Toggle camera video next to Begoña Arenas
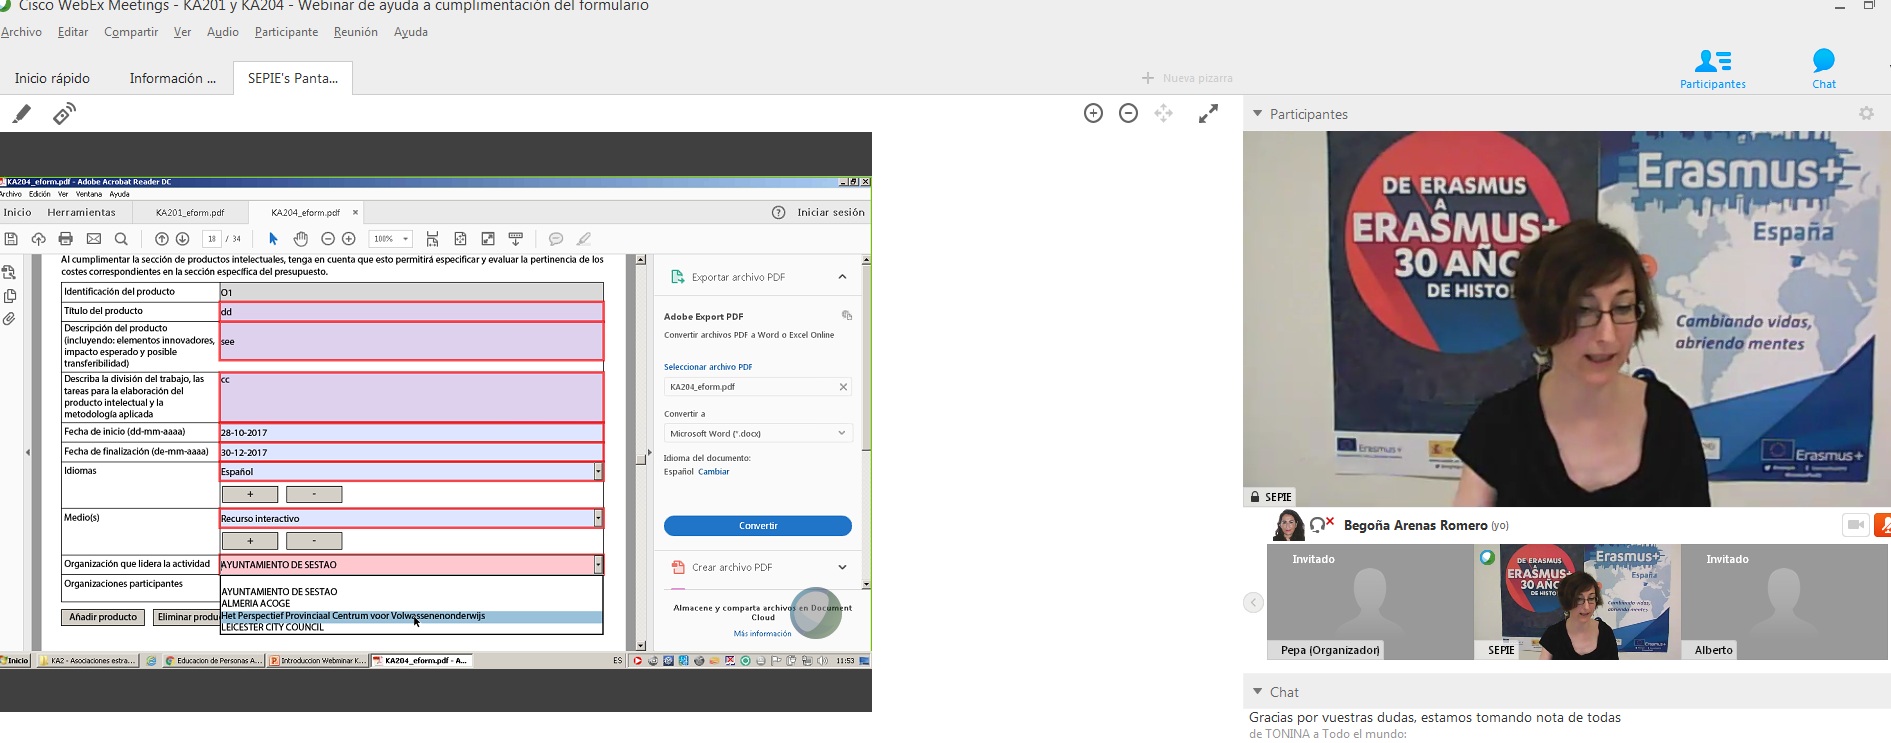 1855,525
